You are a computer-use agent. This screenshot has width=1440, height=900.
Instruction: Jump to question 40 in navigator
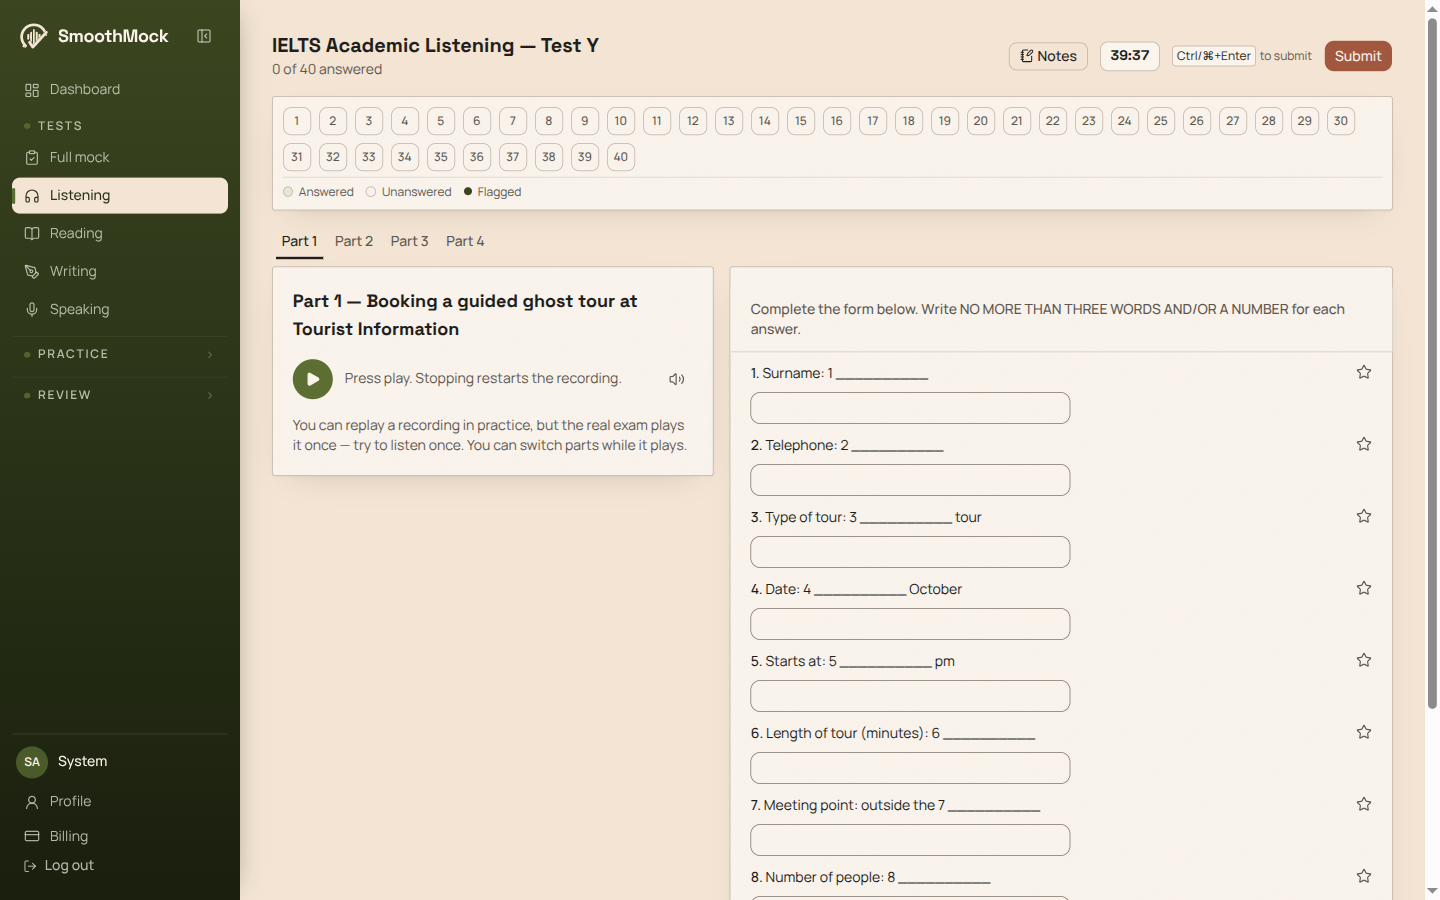click(x=621, y=157)
